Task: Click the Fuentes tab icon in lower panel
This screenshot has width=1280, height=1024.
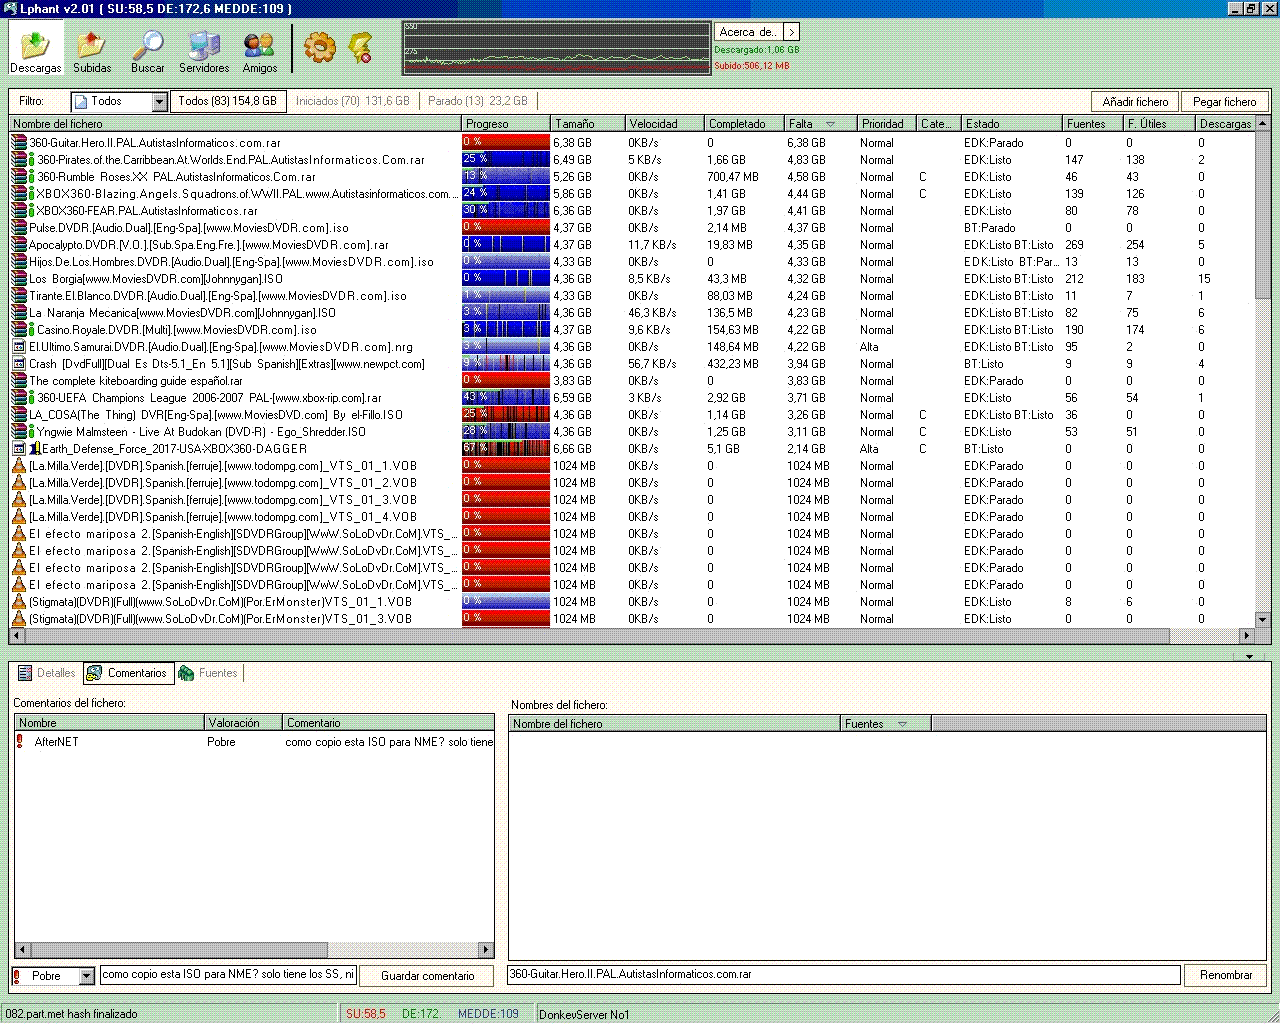Action: tap(186, 674)
